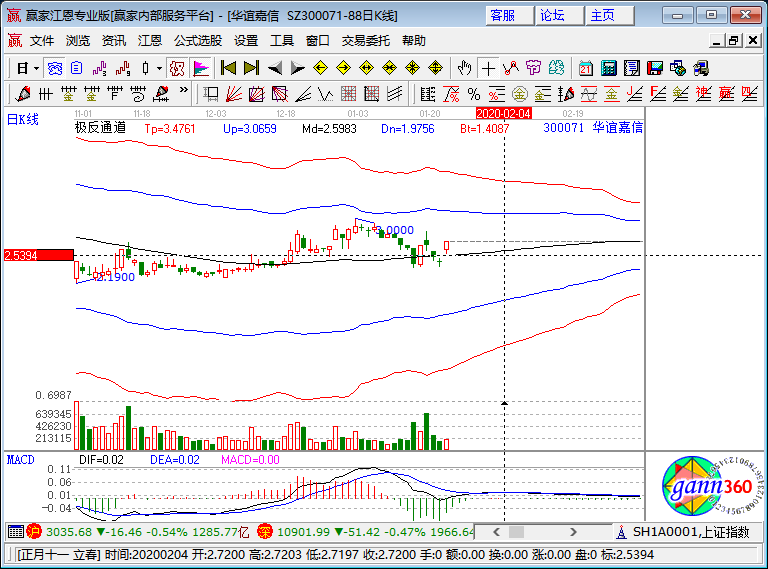
Task: Click the MACD indicator label
Action: tap(21, 460)
